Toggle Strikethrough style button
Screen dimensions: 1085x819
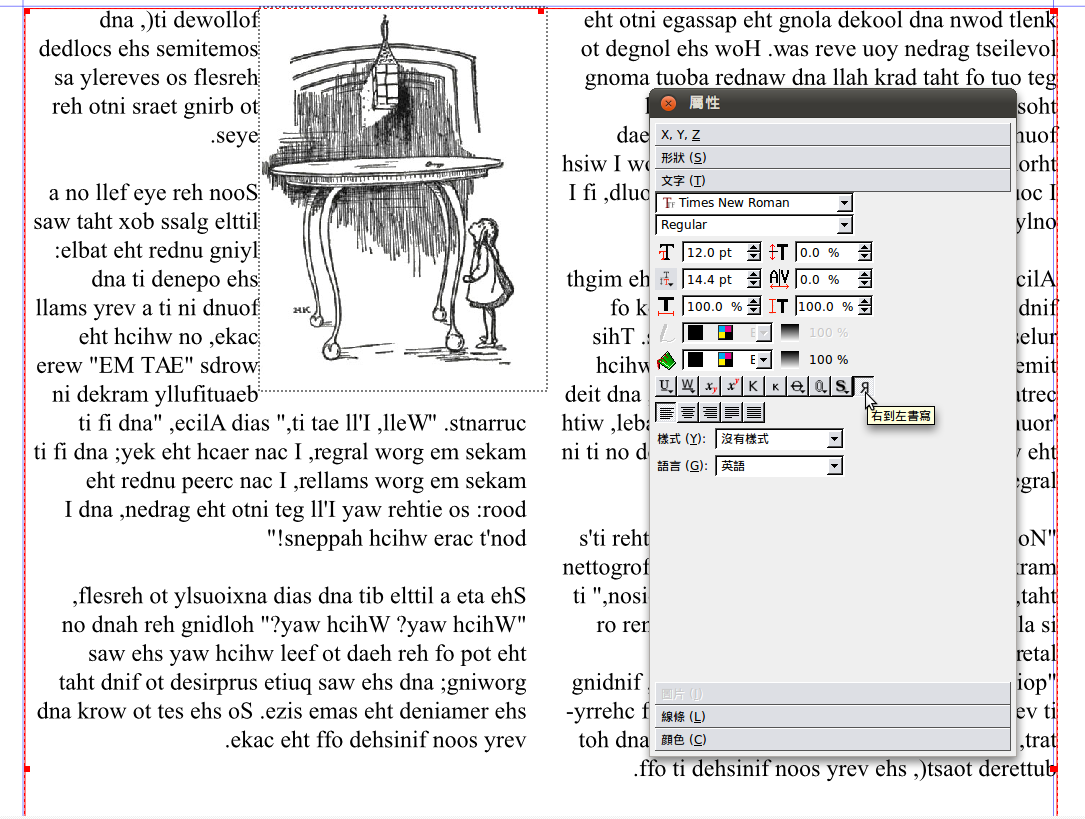798,386
